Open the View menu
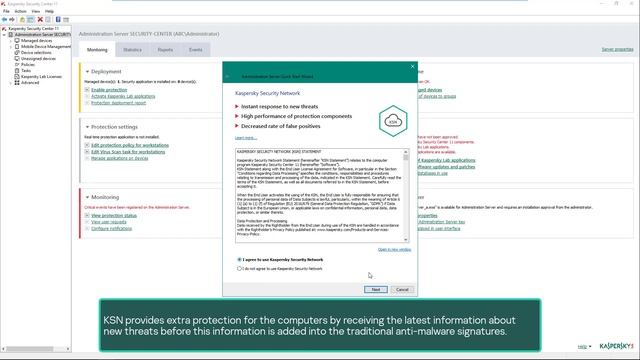Image resolution: width=640 pixels, height=360 pixels. click(x=36, y=11)
